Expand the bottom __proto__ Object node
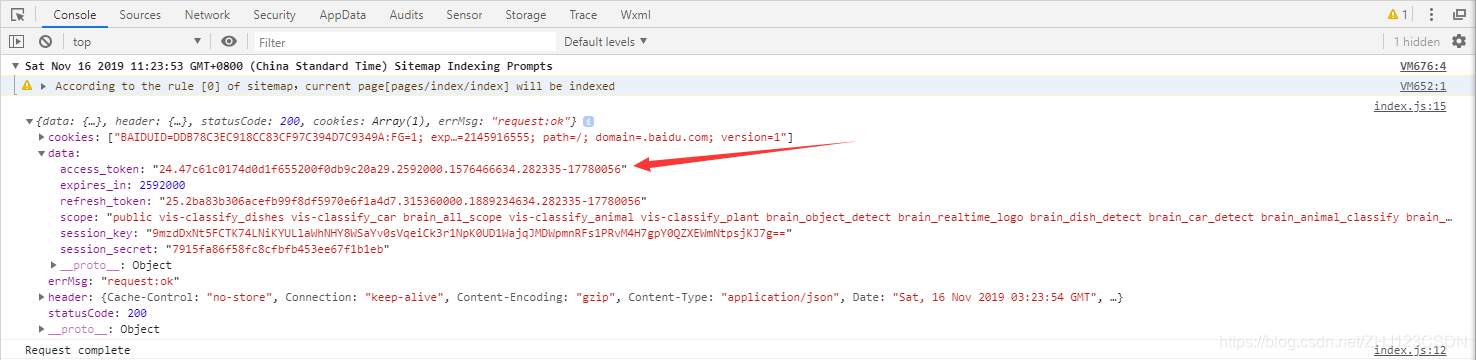This screenshot has height=360, width=1476. 41,329
